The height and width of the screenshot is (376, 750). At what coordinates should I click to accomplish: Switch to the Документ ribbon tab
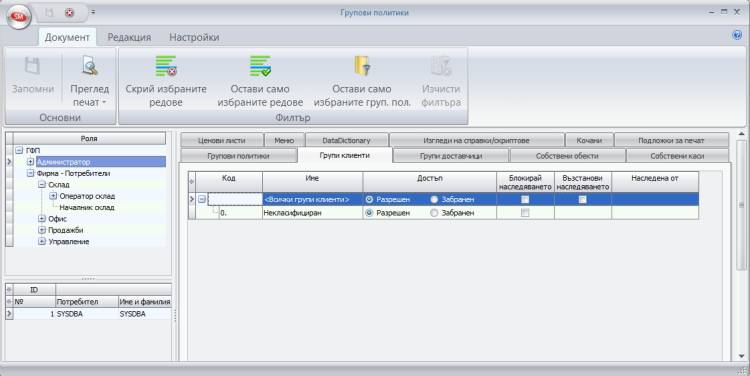[x=67, y=37]
